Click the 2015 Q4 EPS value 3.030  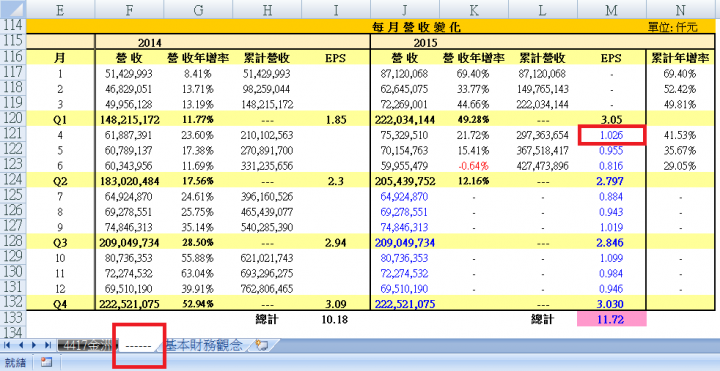coord(611,304)
